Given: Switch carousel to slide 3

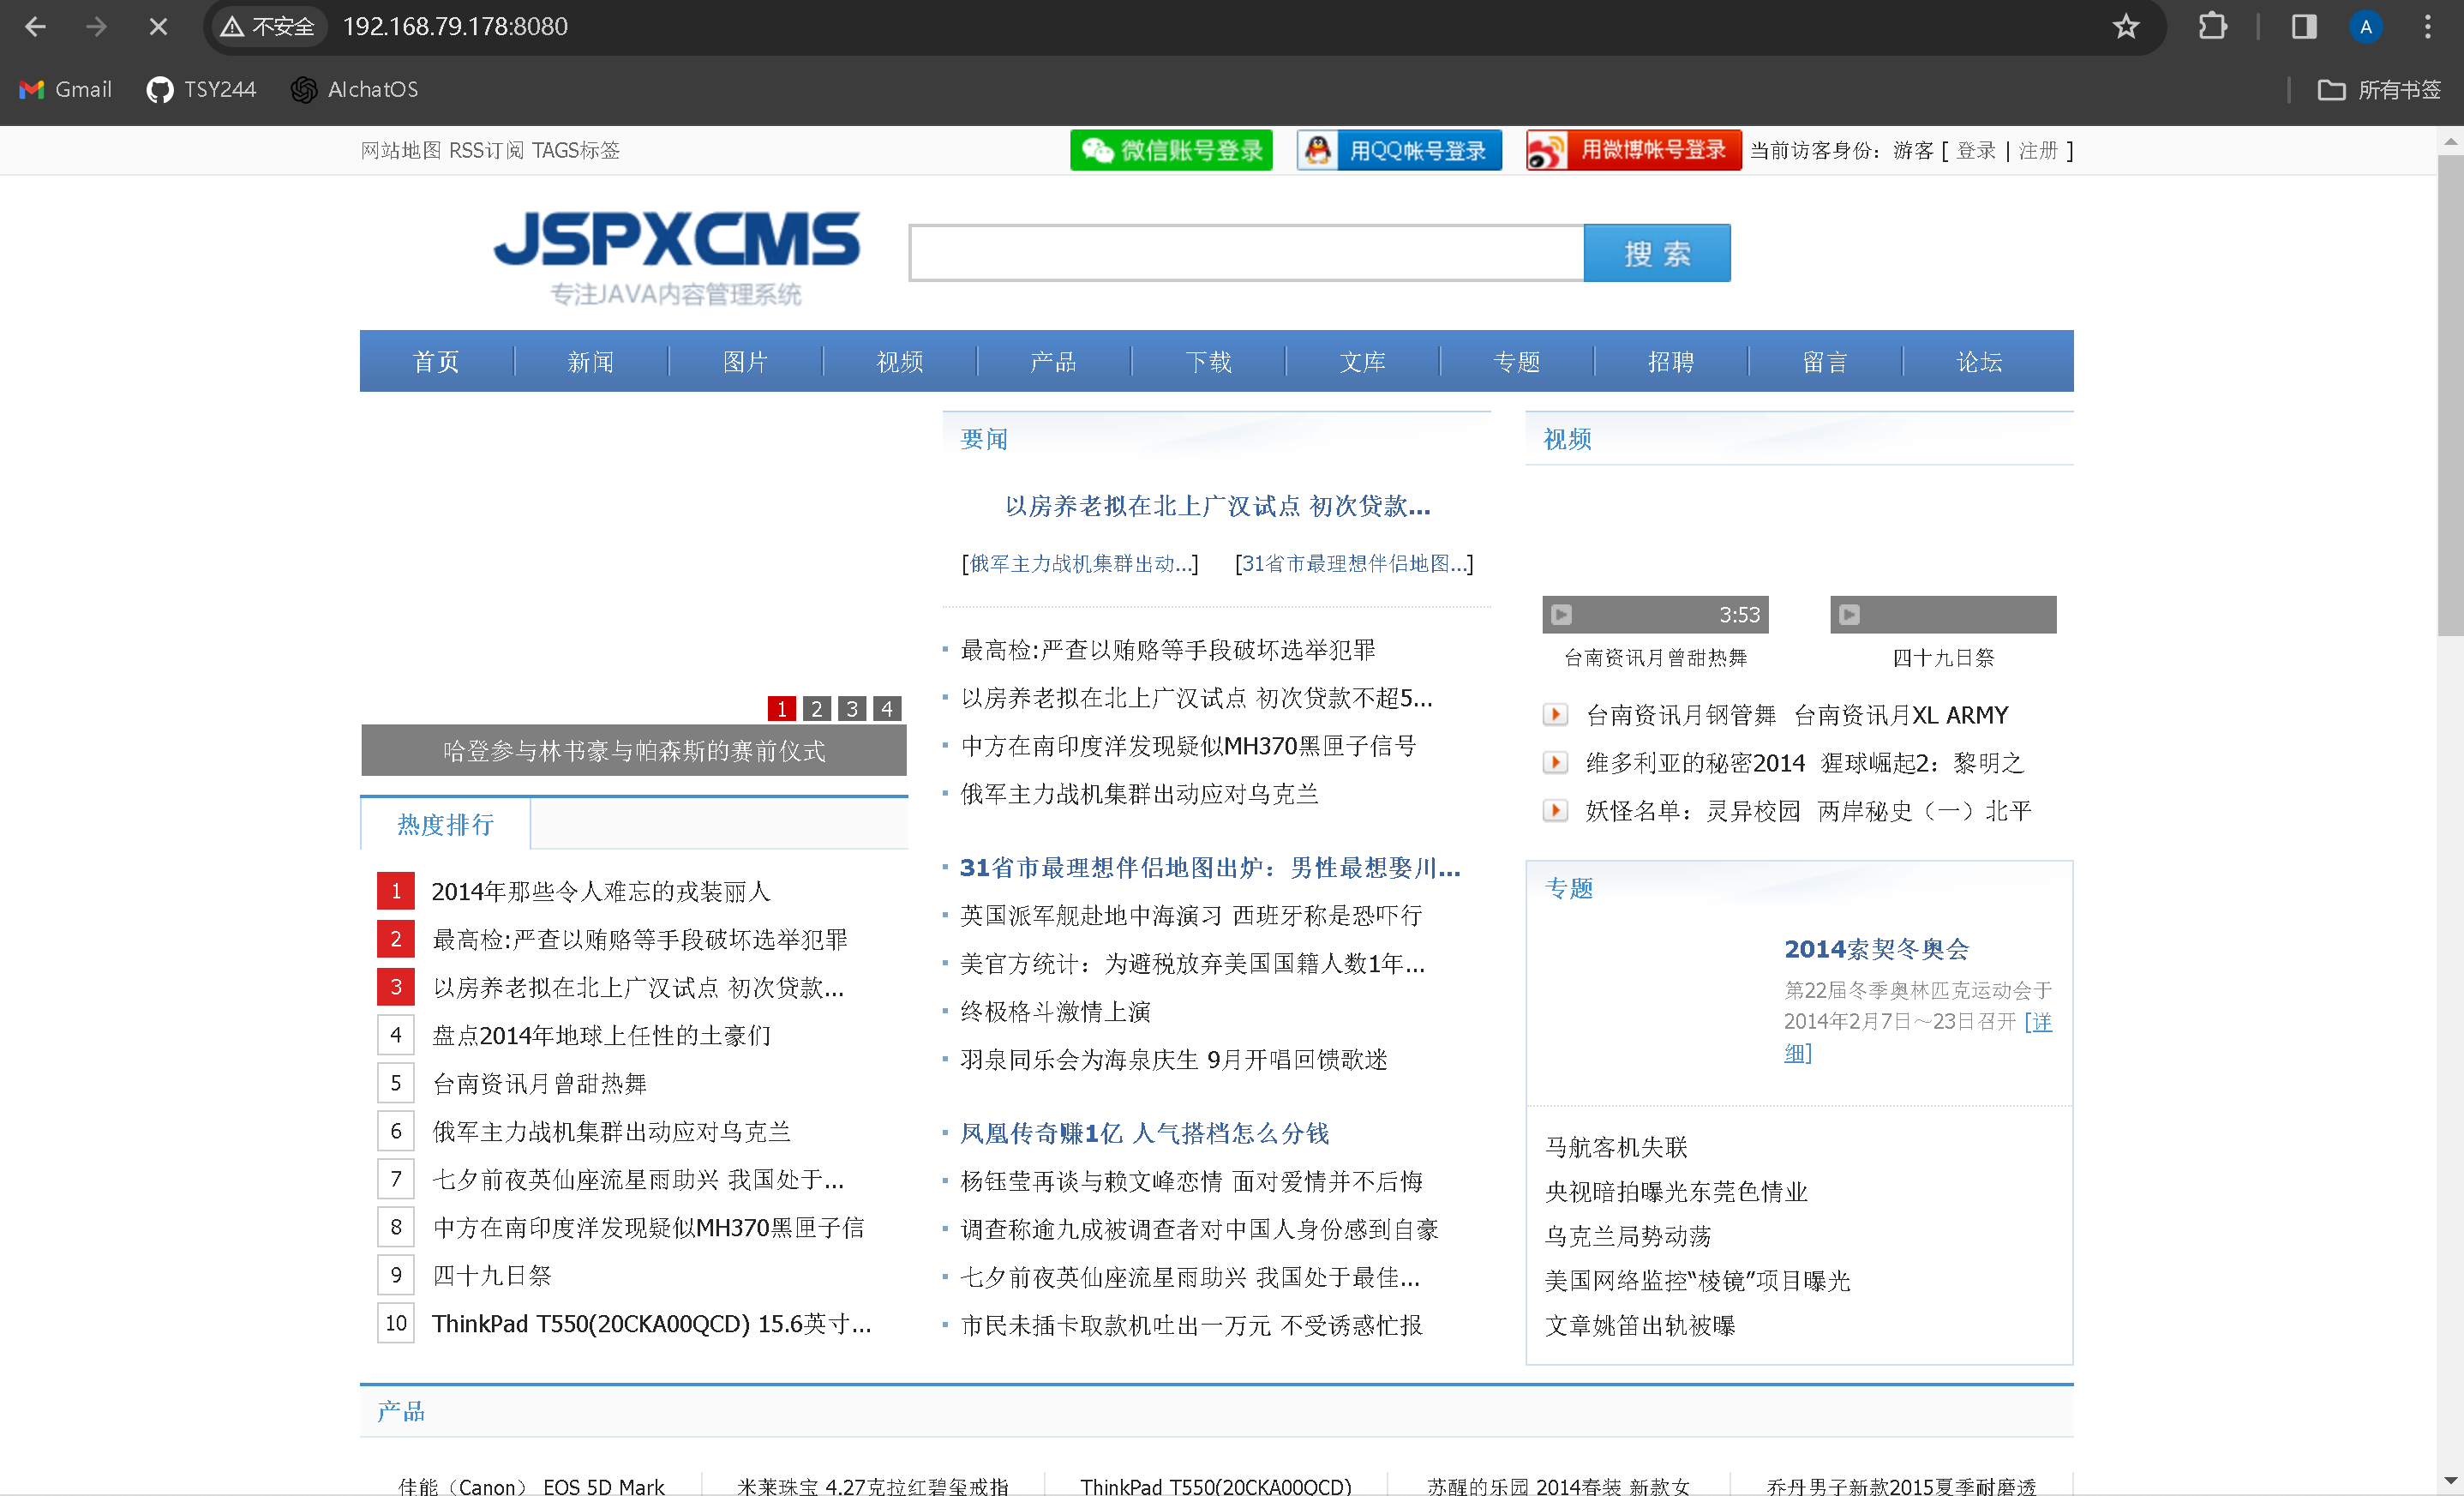Looking at the screenshot, I should pyautogui.click(x=851, y=709).
